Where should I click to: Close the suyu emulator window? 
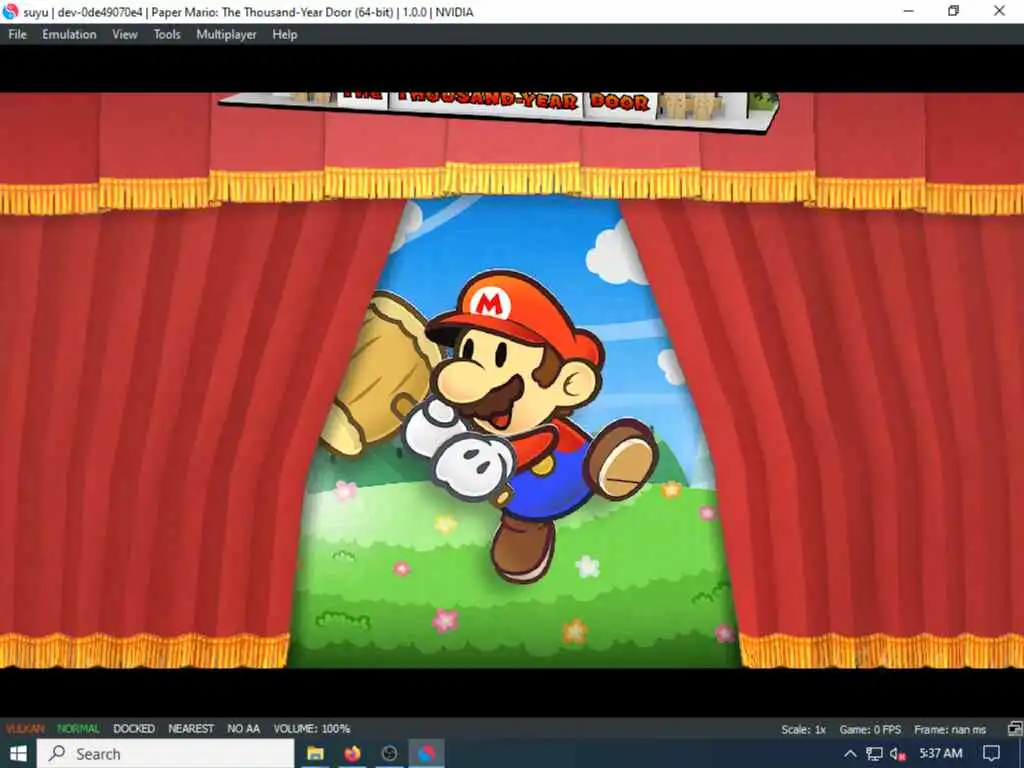[999, 11]
